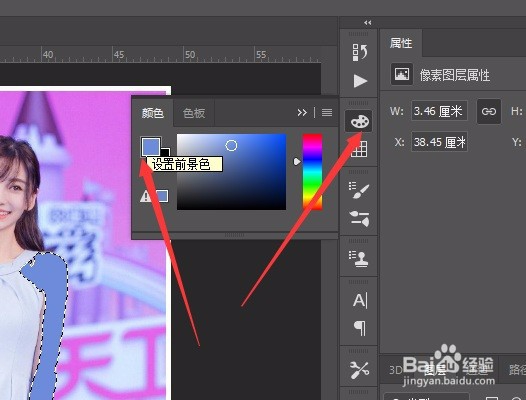This screenshot has height=400, width=526.
Task: Expand Color panel group chevrons
Action: [302, 113]
